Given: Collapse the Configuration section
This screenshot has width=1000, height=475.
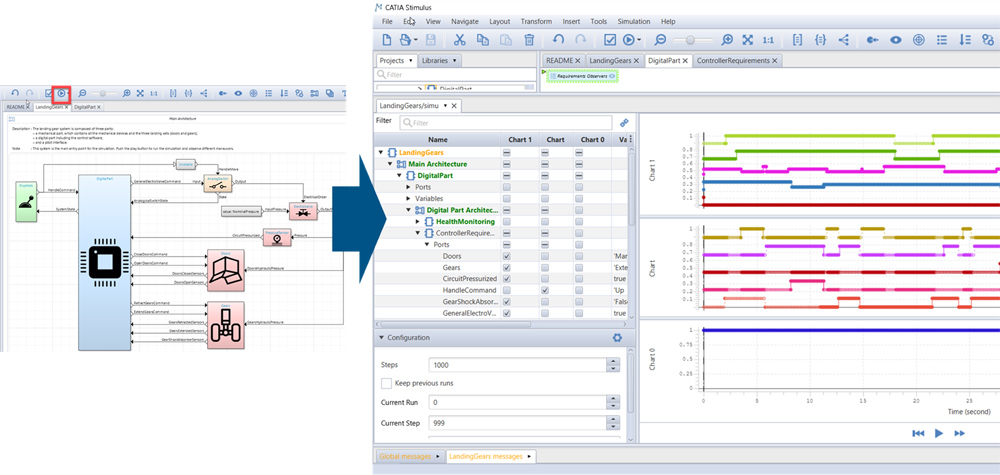Looking at the screenshot, I should click(x=381, y=337).
